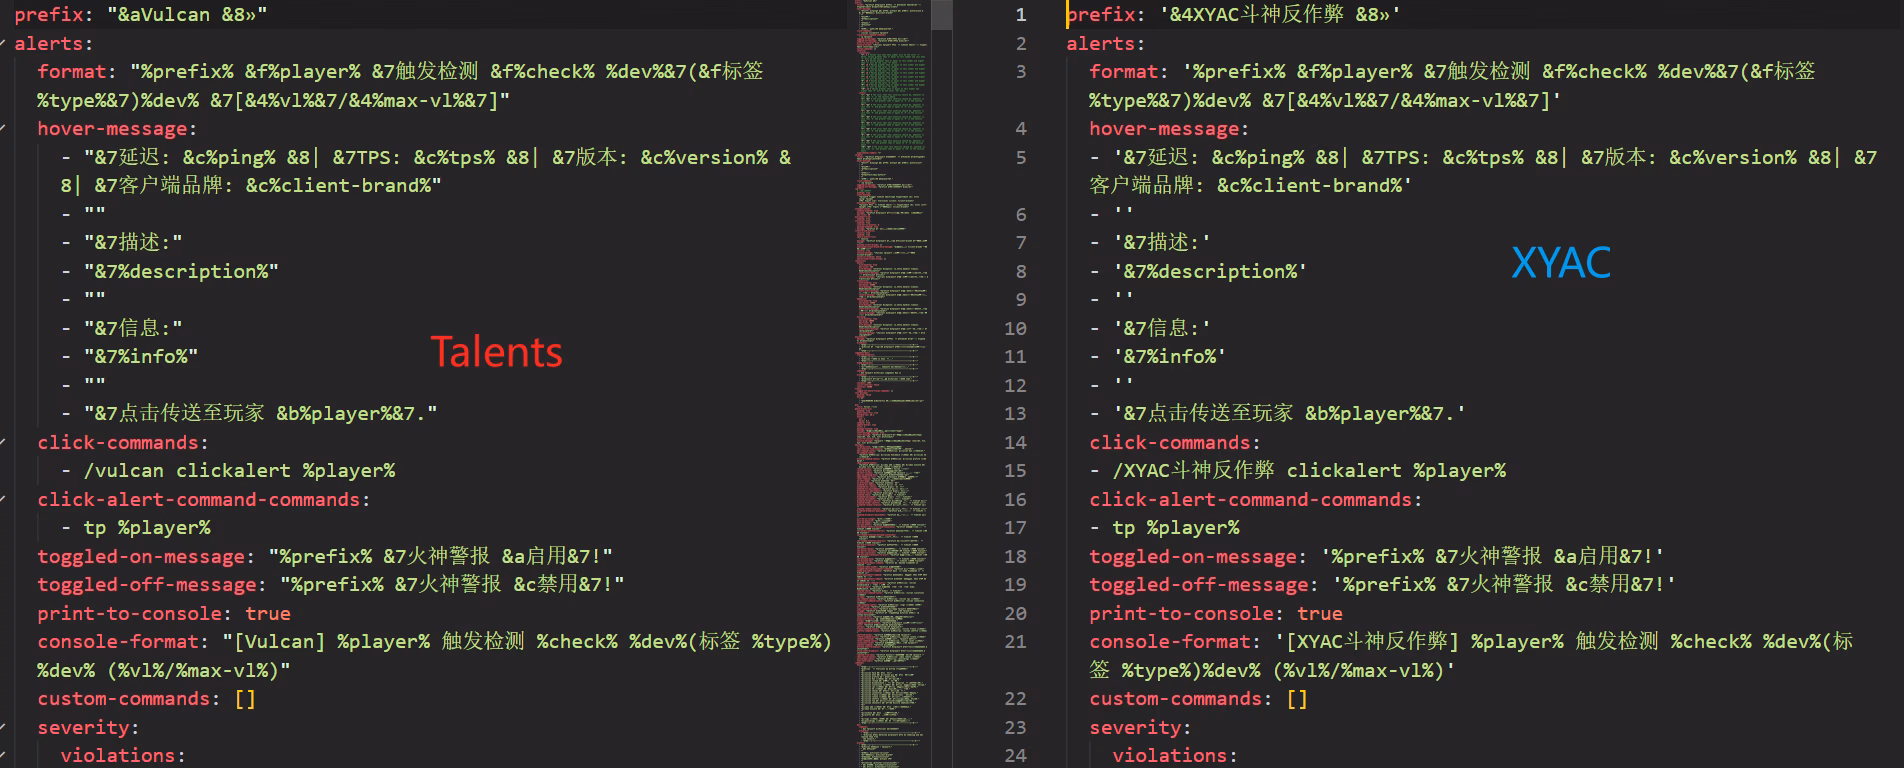Click print-to-console true value in left editor

tap(267, 614)
